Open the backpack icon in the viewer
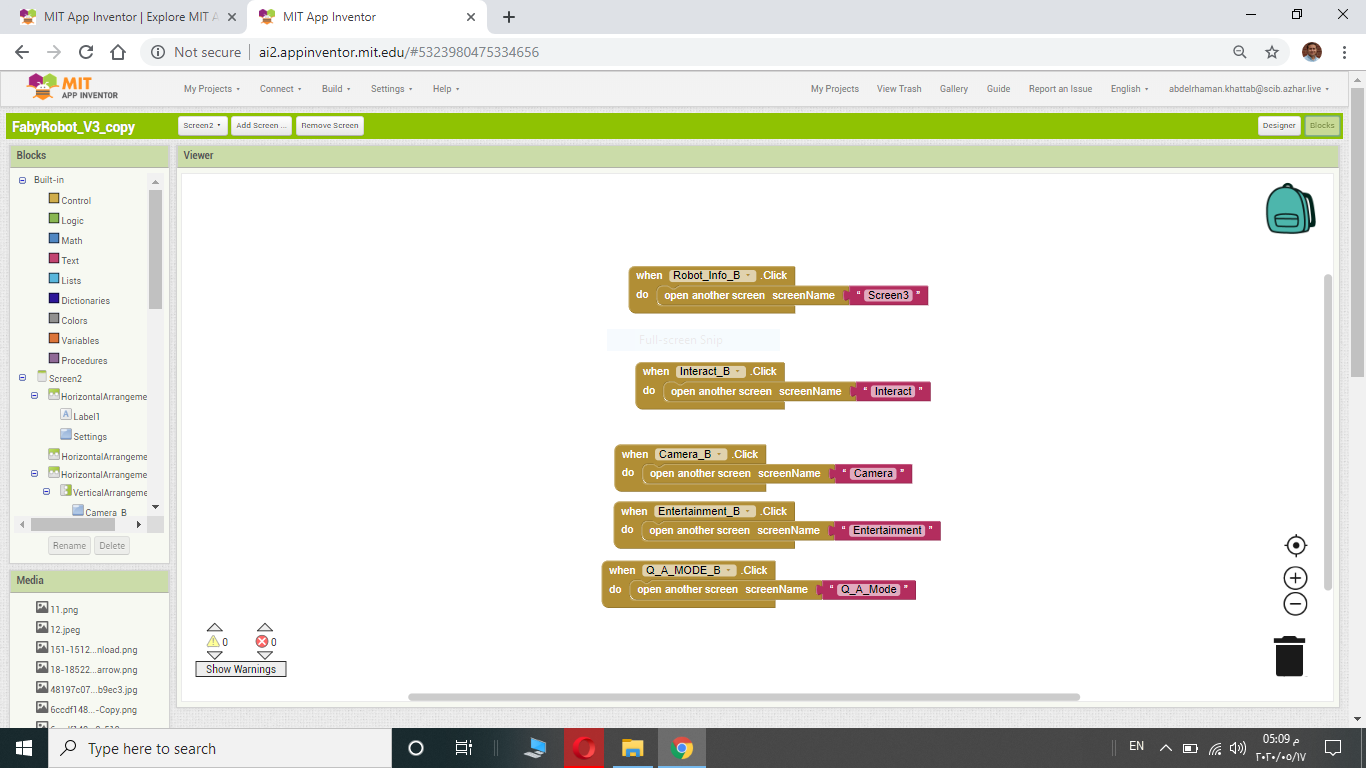Viewport: 1366px width, 768px height. [1290, 209]
